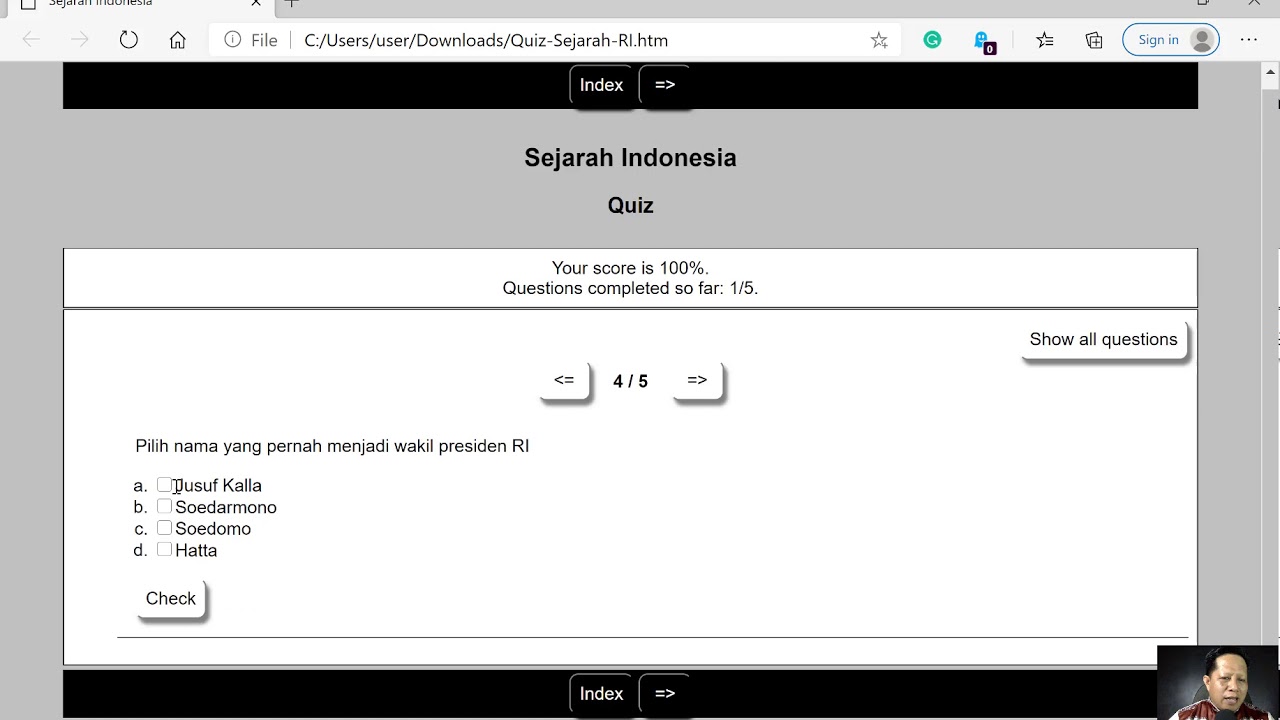Click the top Index button

[x=601, y=85]
